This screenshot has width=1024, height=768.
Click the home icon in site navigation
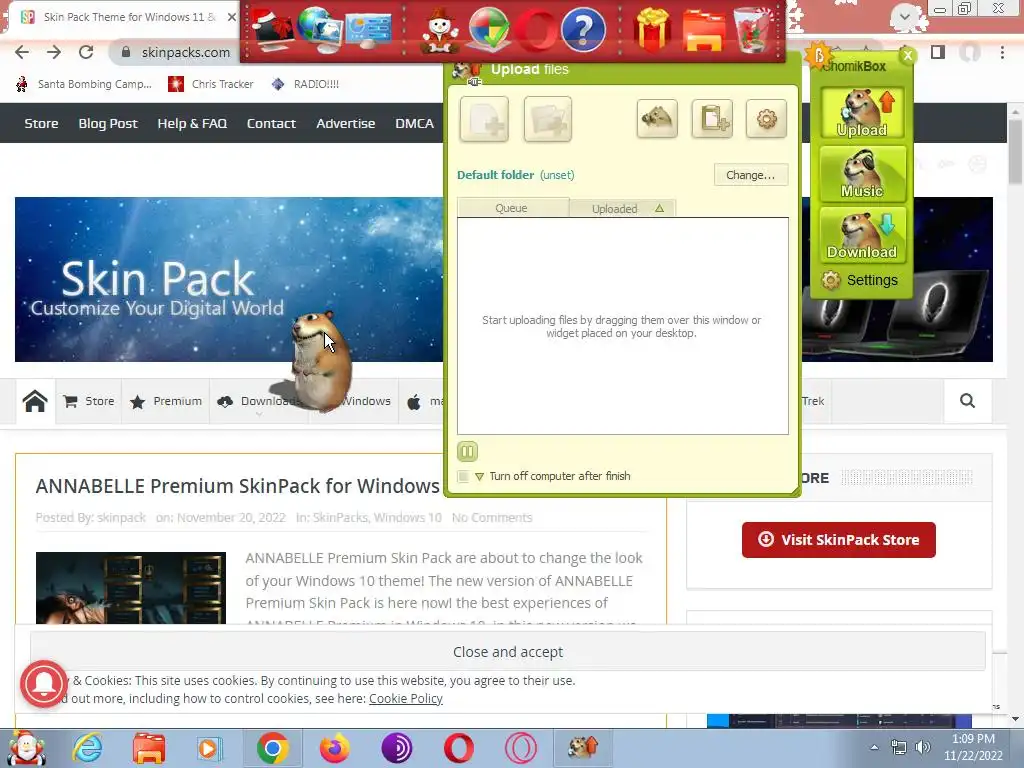point(35,401)
